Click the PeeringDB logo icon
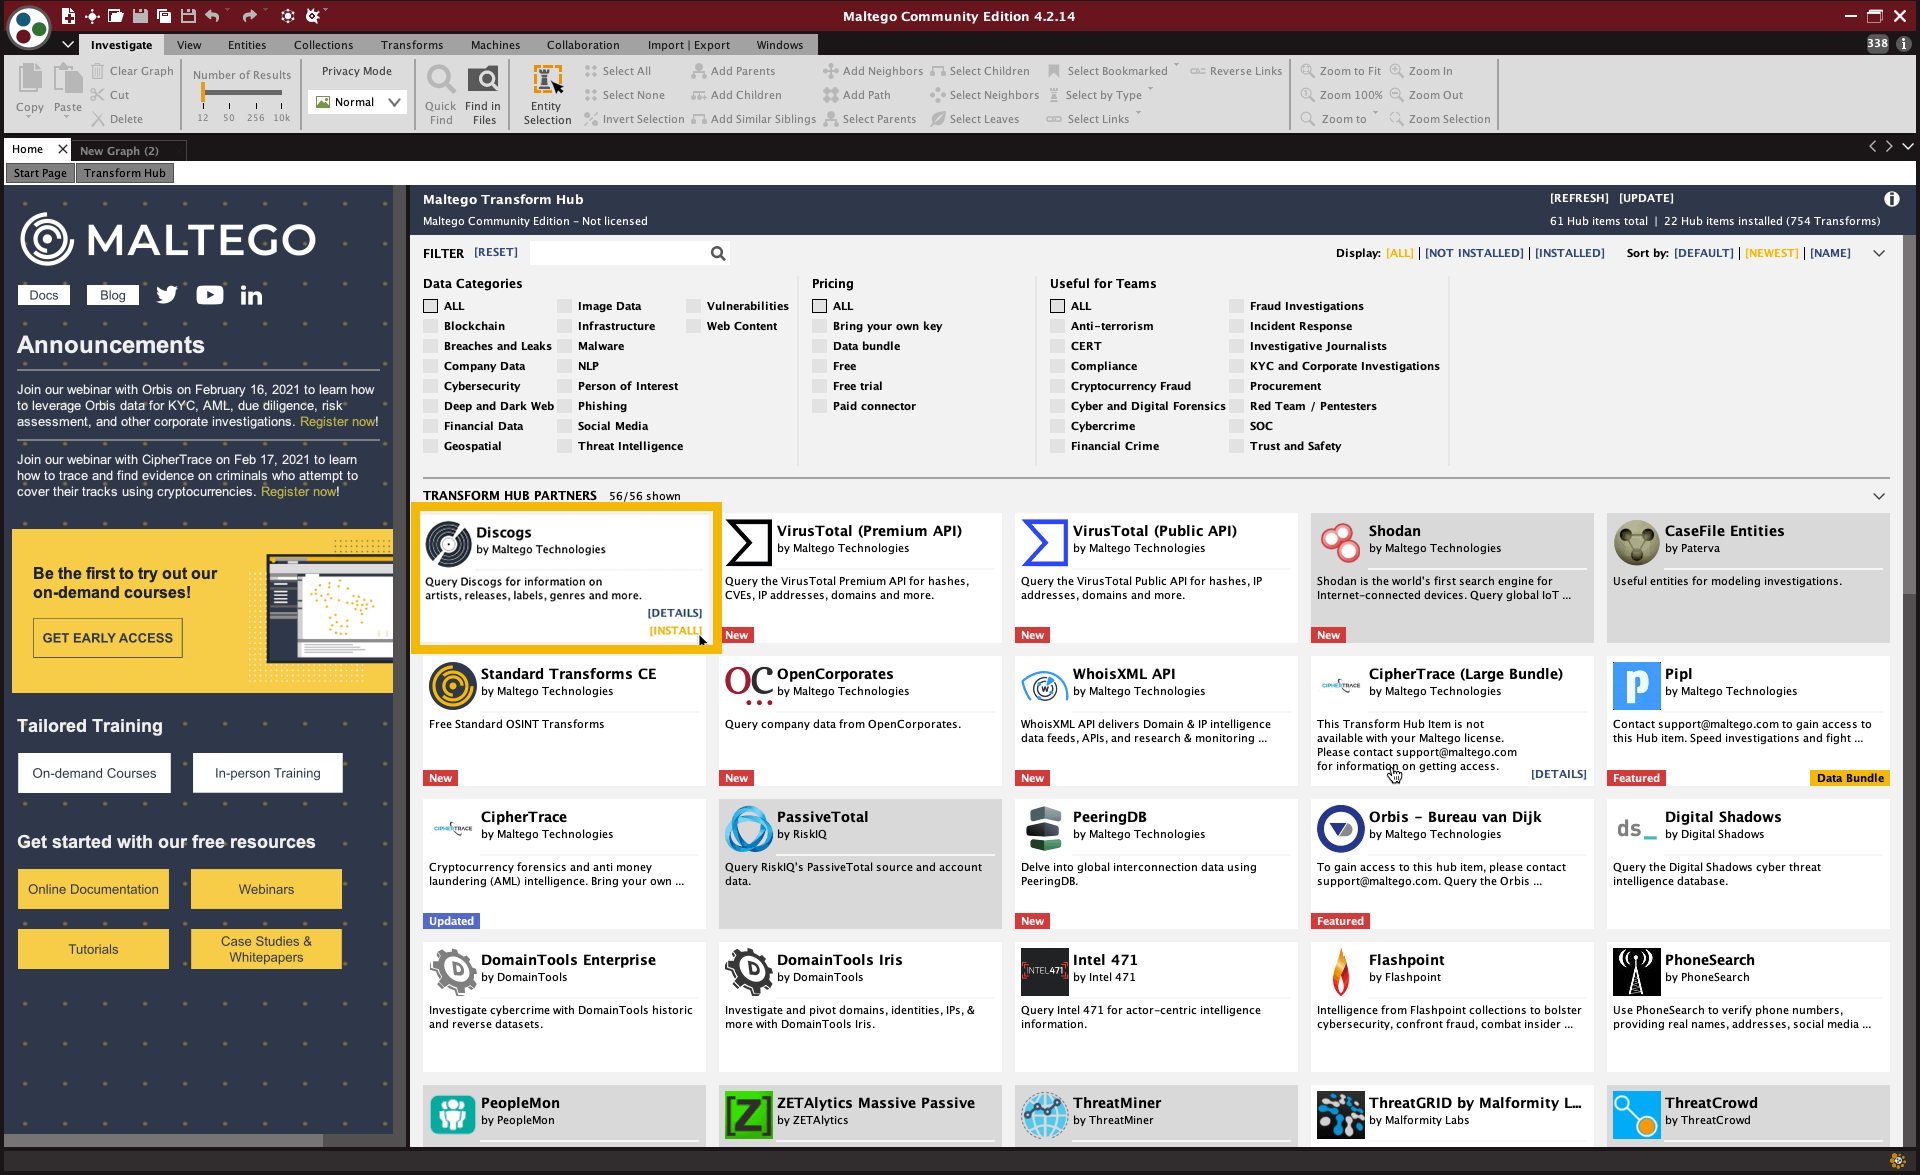Viewport: 1920px width, 1175px height. (x=1044, y=829)
